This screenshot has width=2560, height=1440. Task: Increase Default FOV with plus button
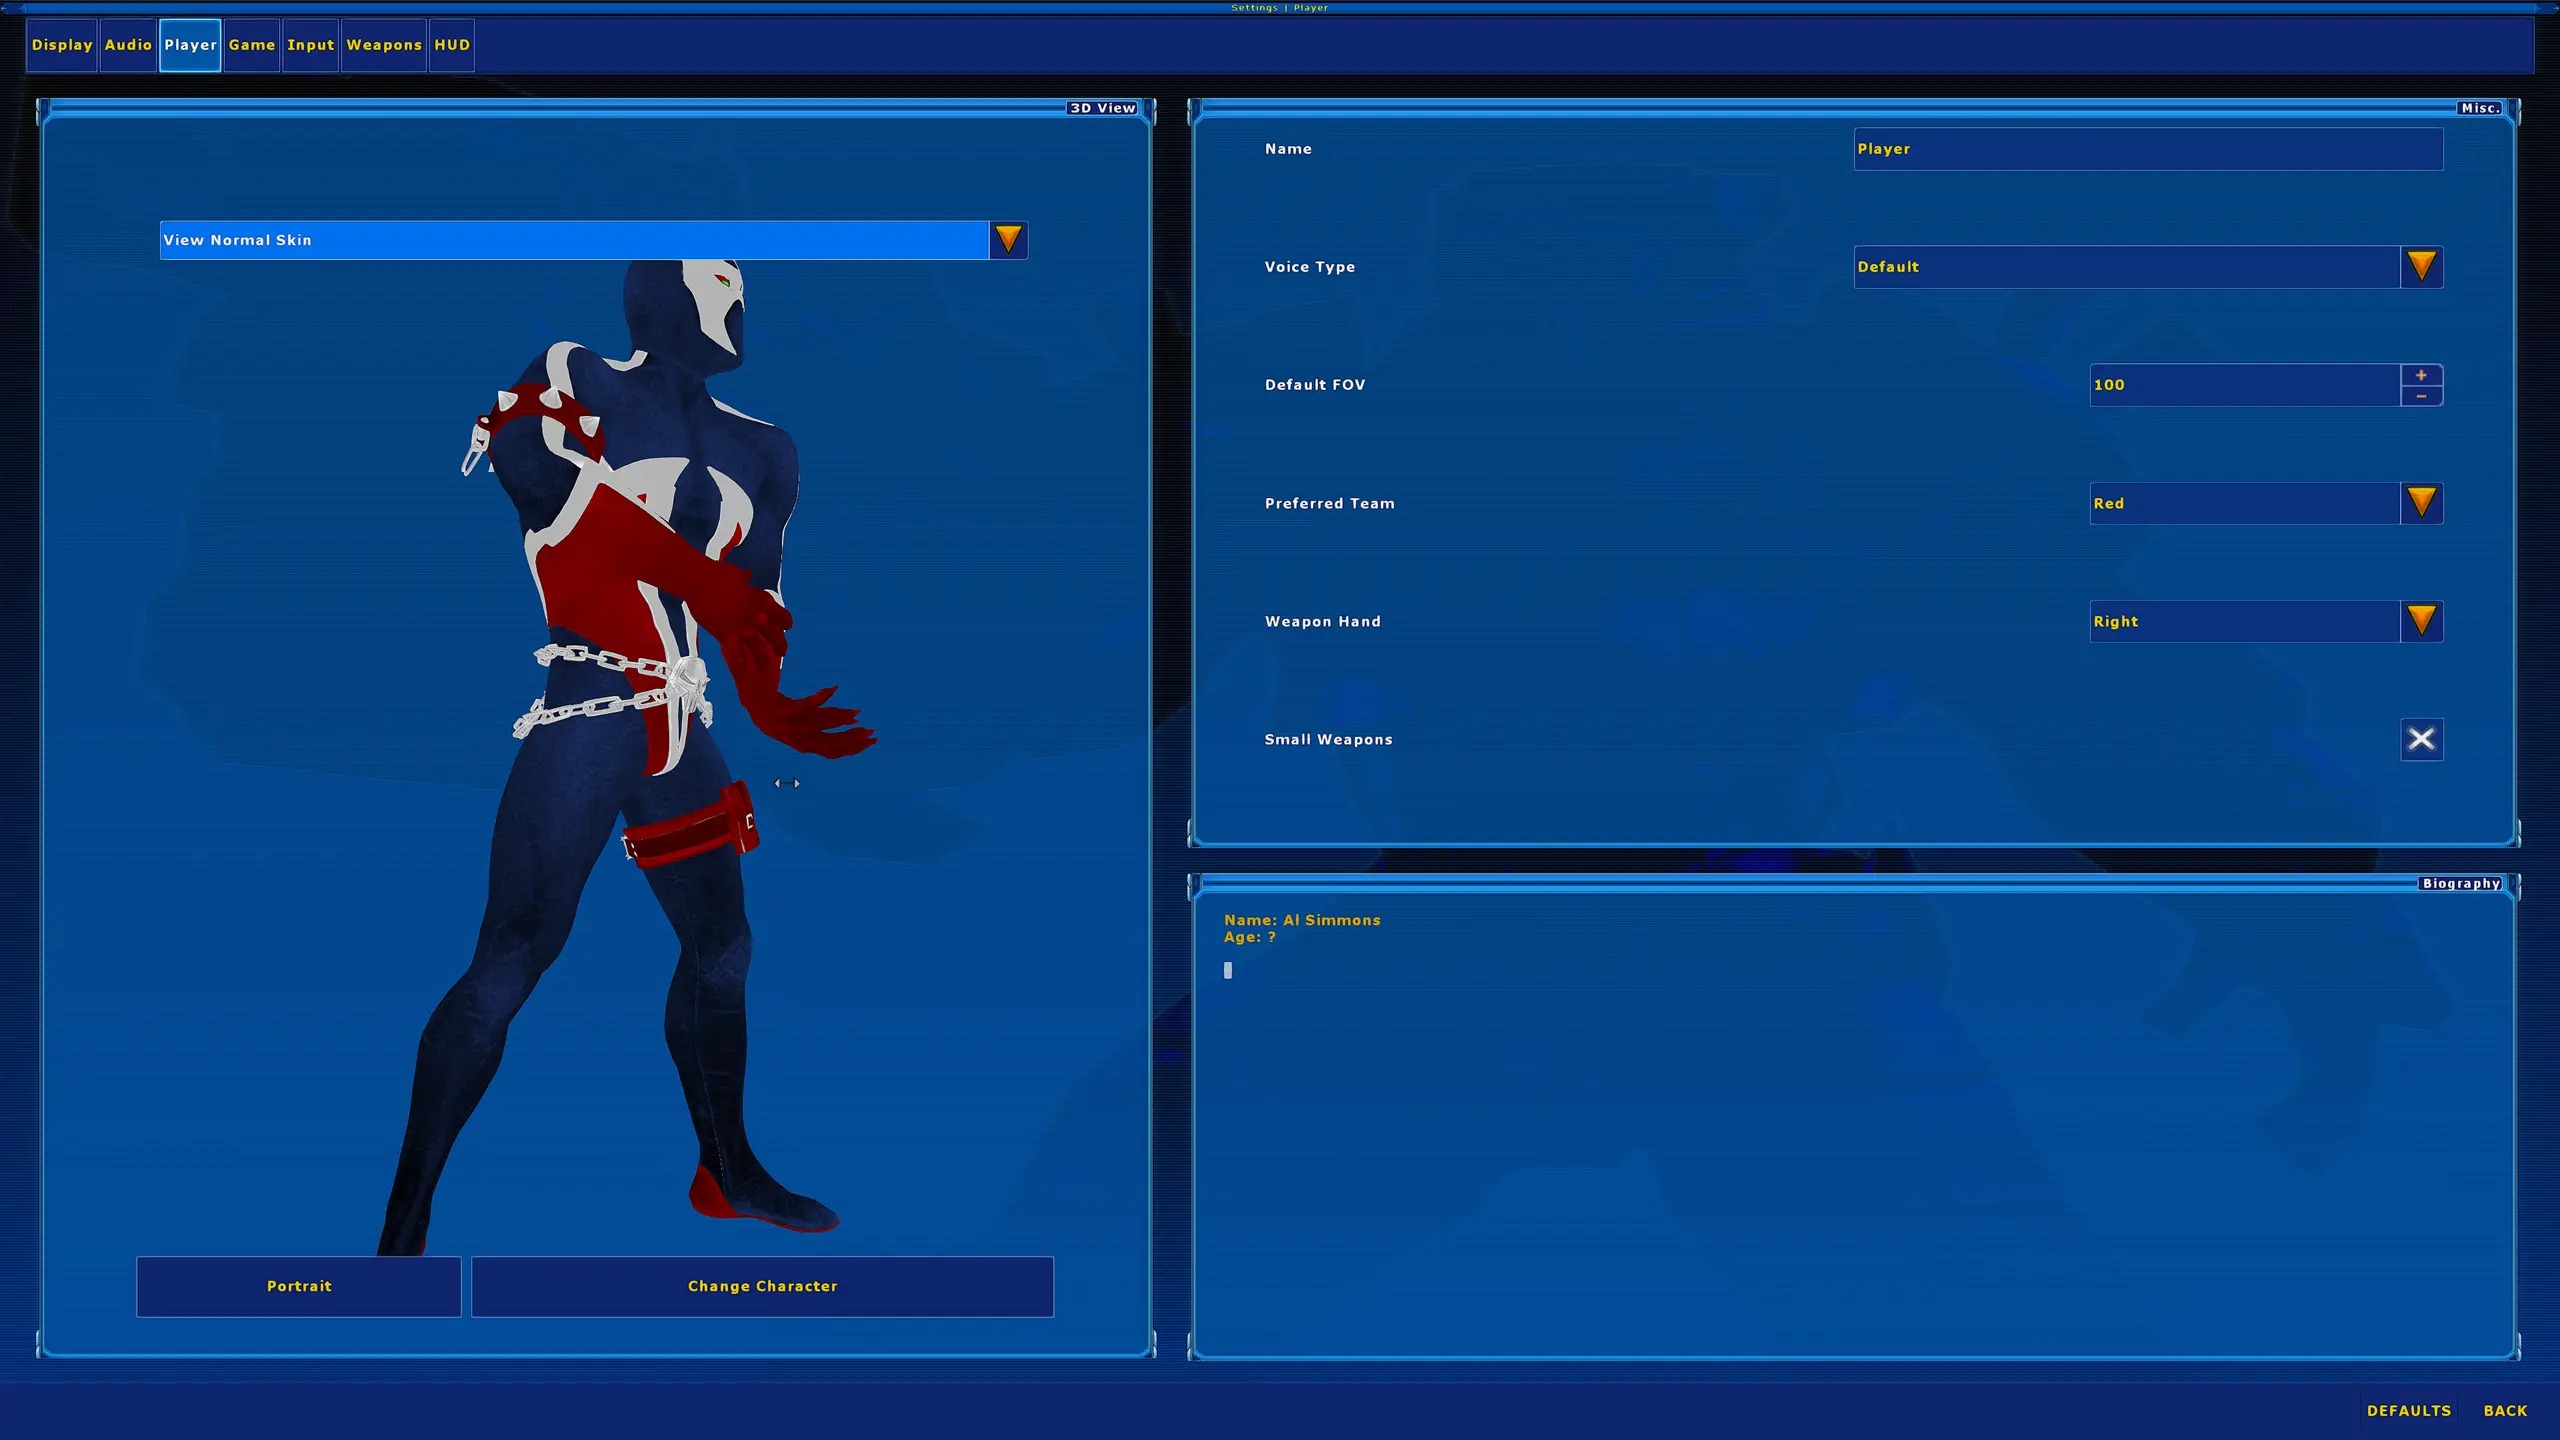[x=2421, y=375]
